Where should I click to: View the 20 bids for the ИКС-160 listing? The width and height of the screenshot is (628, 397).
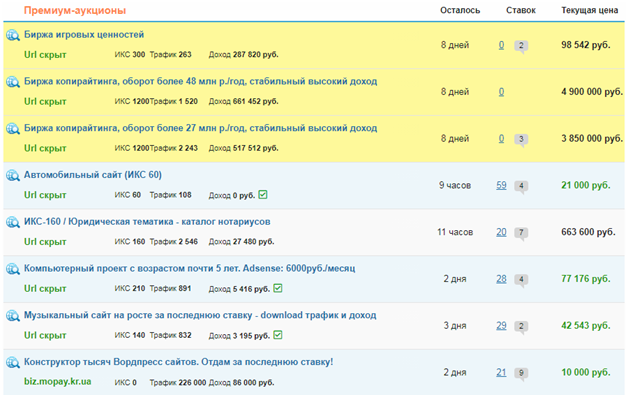[501, 232]
